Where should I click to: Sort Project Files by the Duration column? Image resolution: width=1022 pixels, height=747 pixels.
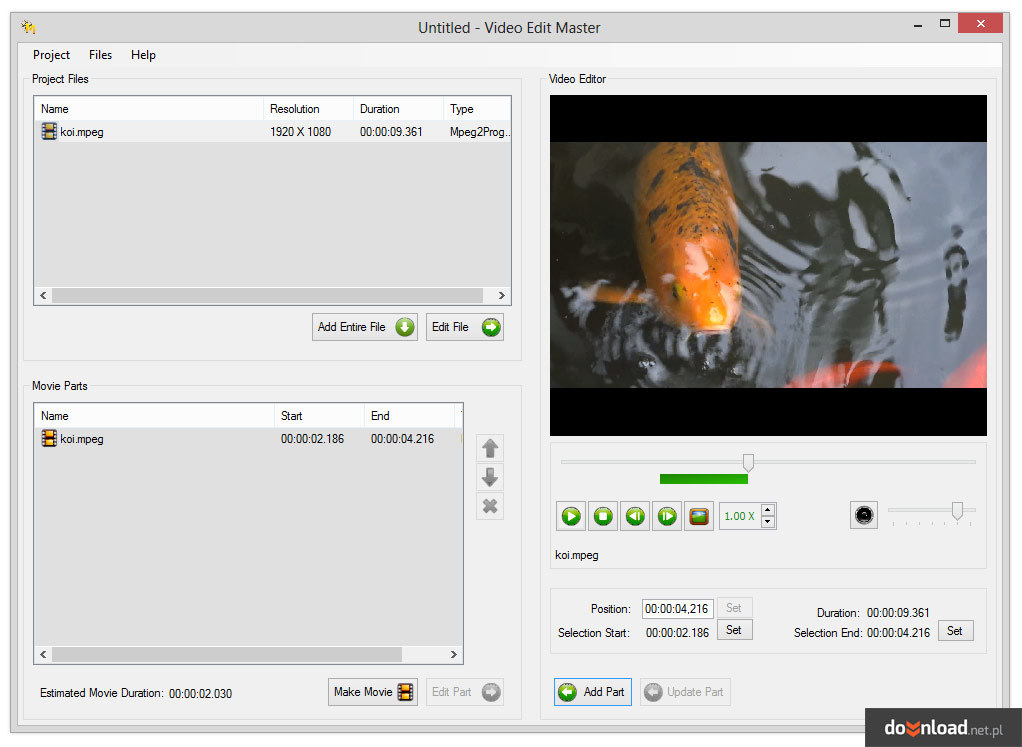coord(398,109)
